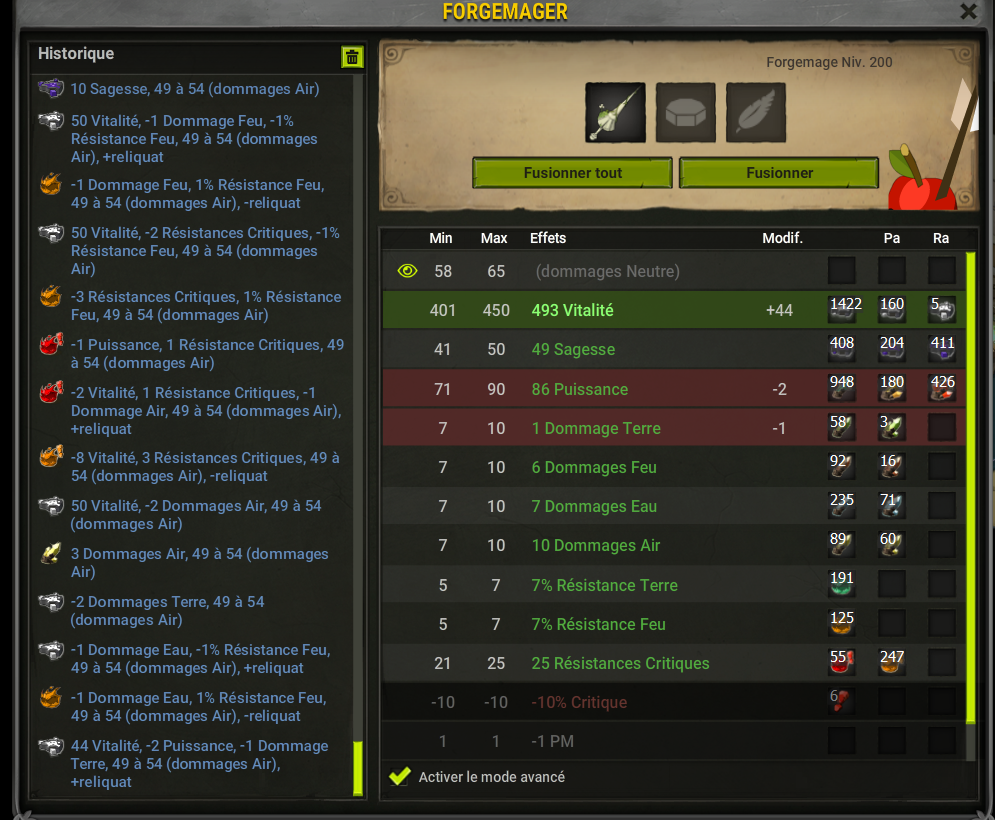
Task: Toggle the eye icon for dommages Neutre
Action: point(407,271)
